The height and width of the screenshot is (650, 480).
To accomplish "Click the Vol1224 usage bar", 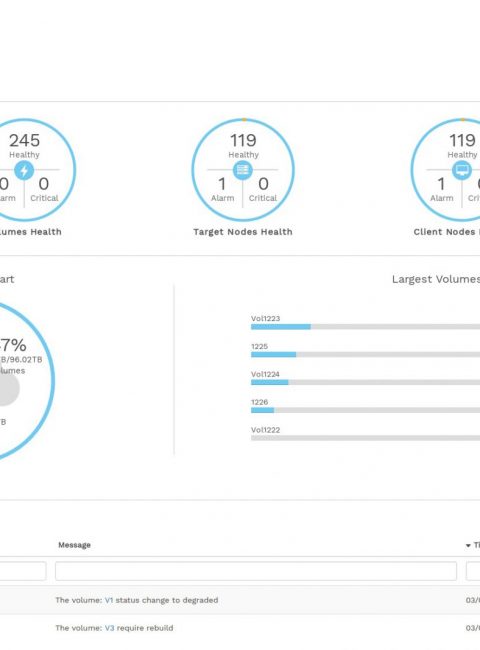I will tap(365, 382).
